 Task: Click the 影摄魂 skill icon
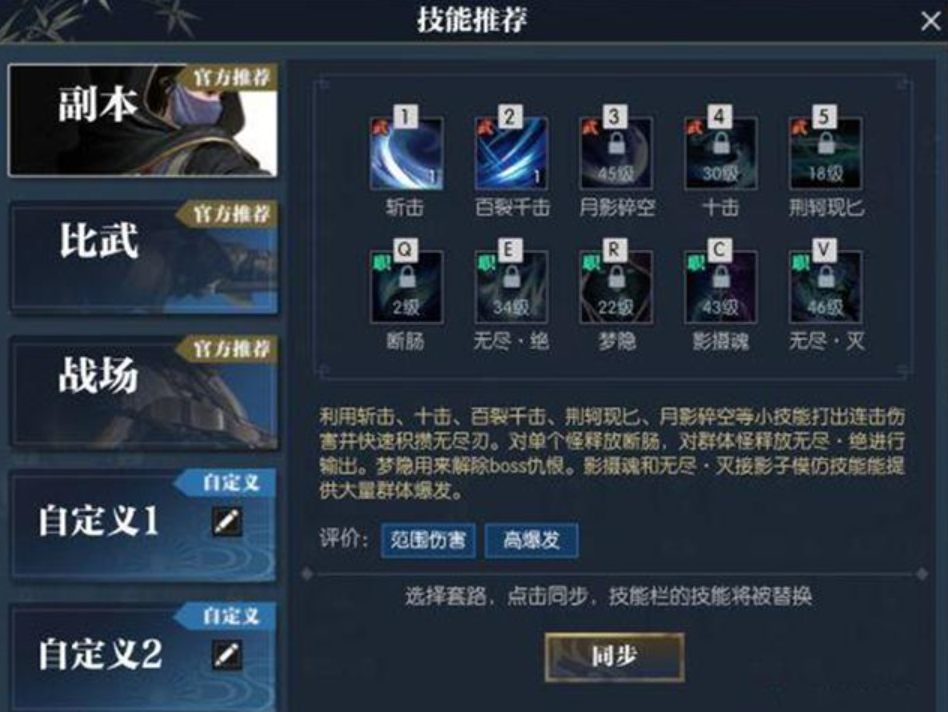[721, 287]
